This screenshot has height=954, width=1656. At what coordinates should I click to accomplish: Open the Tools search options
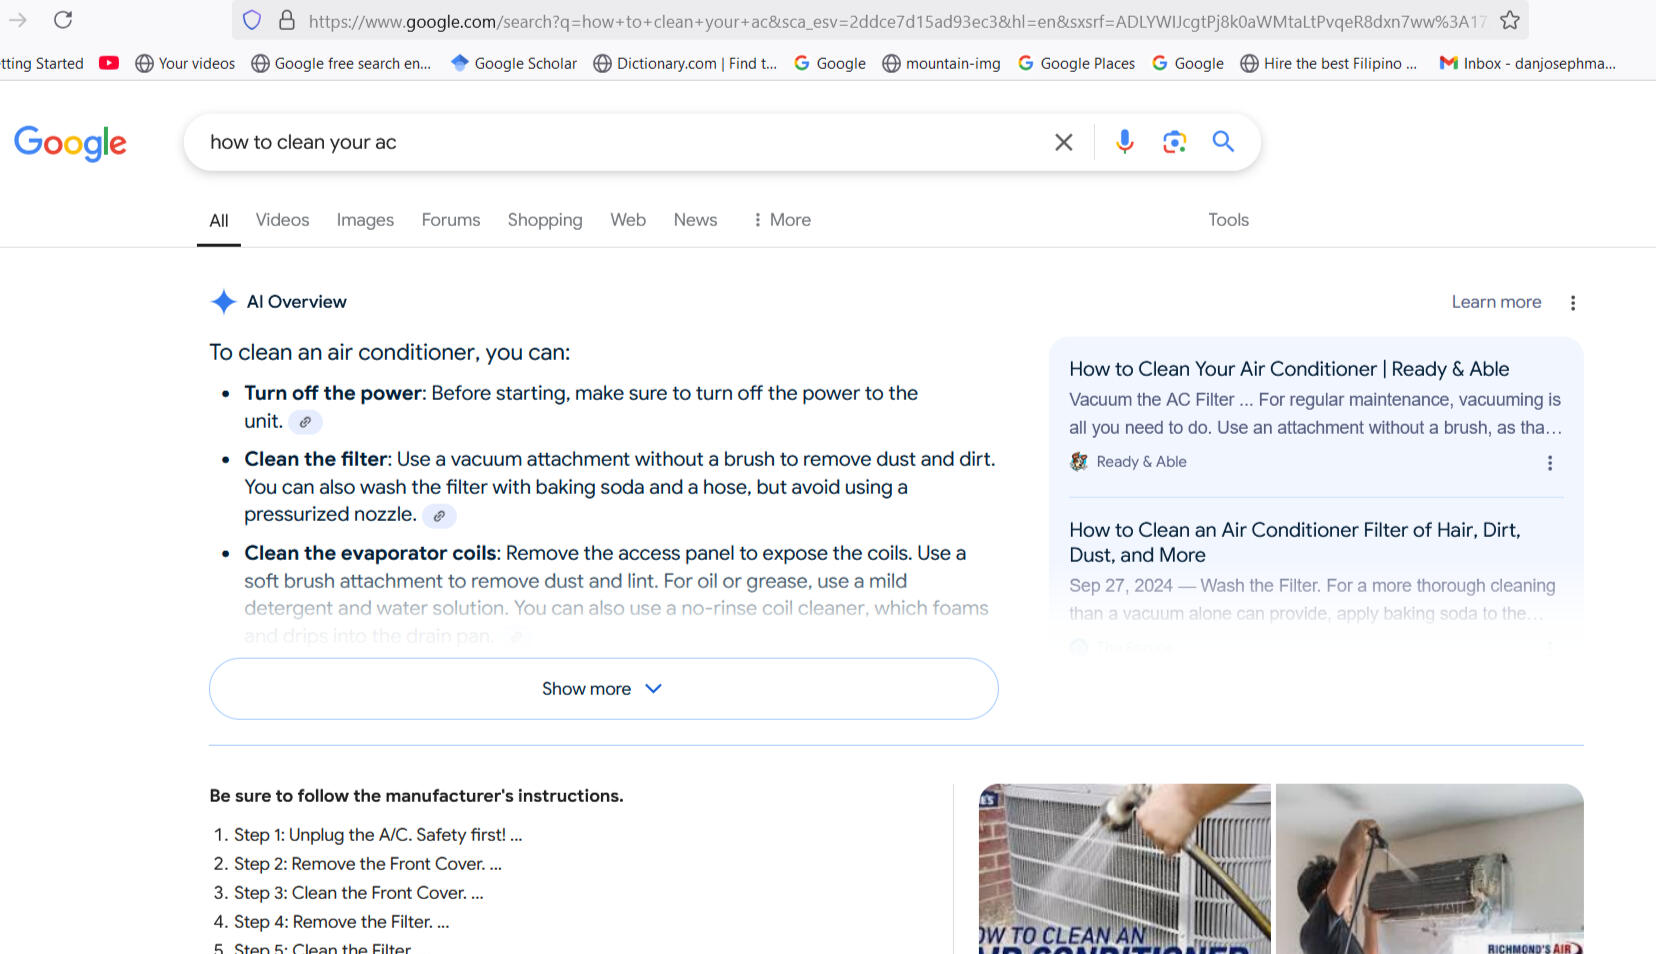pos(1228,220)
